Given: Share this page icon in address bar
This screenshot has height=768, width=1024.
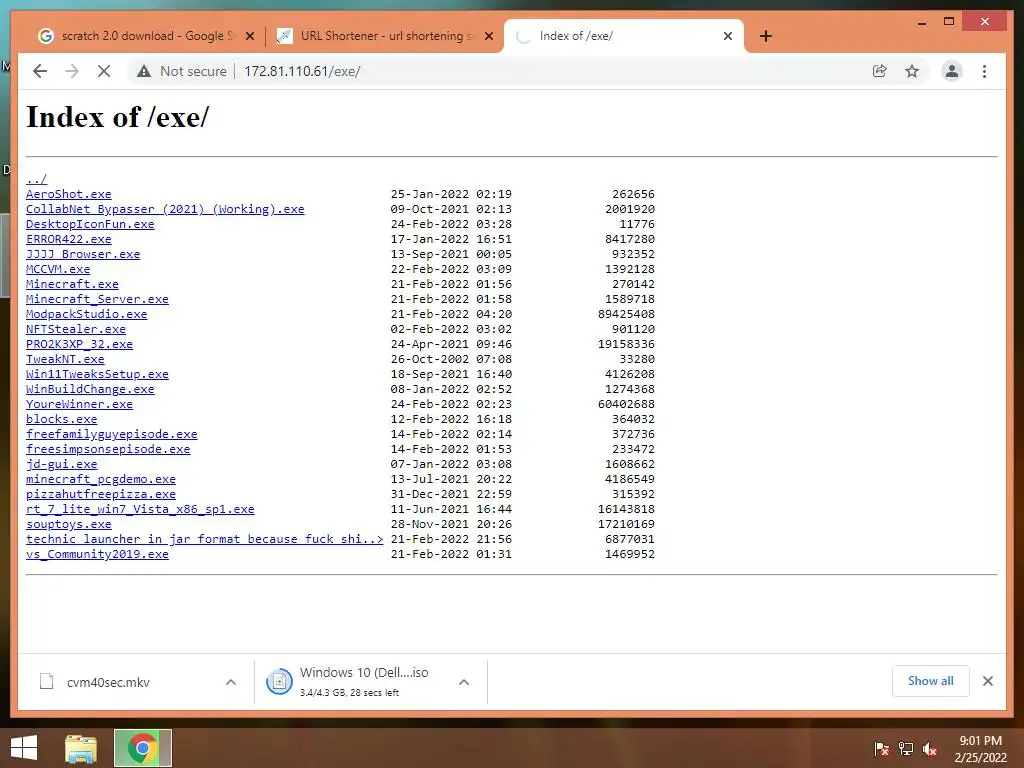Looking at the screenshot, I should [880, 71].
